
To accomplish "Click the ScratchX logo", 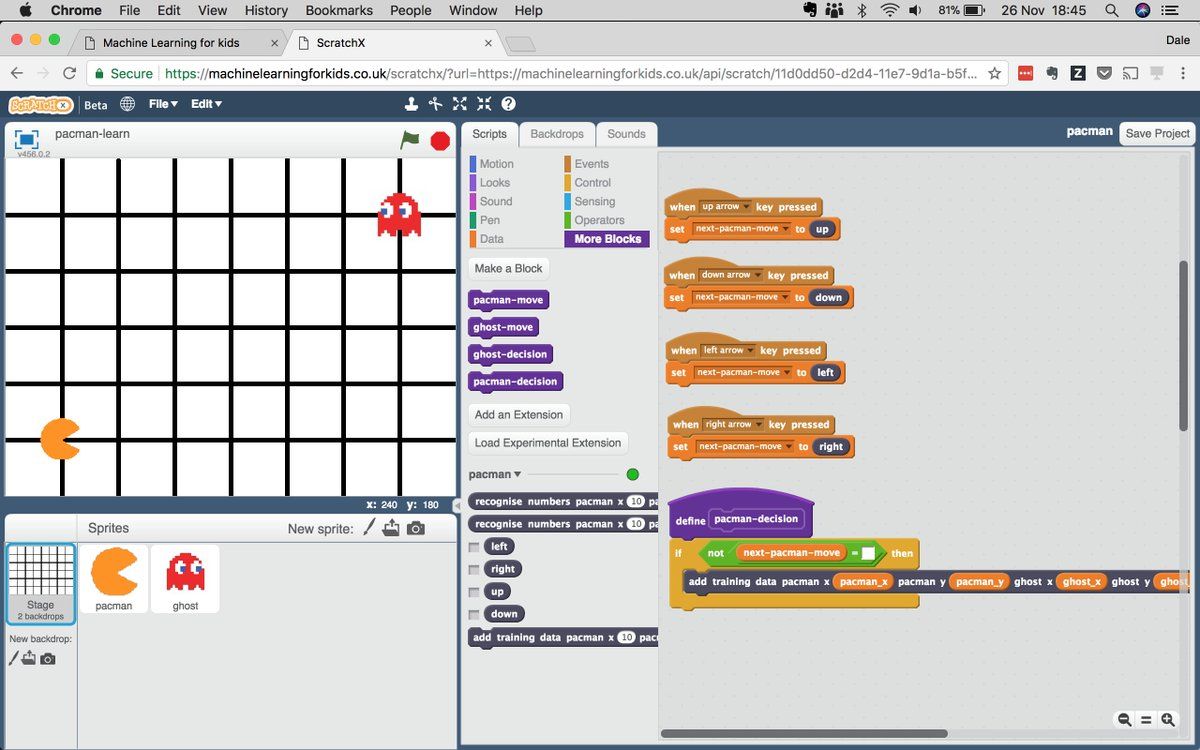I will 41,104.
